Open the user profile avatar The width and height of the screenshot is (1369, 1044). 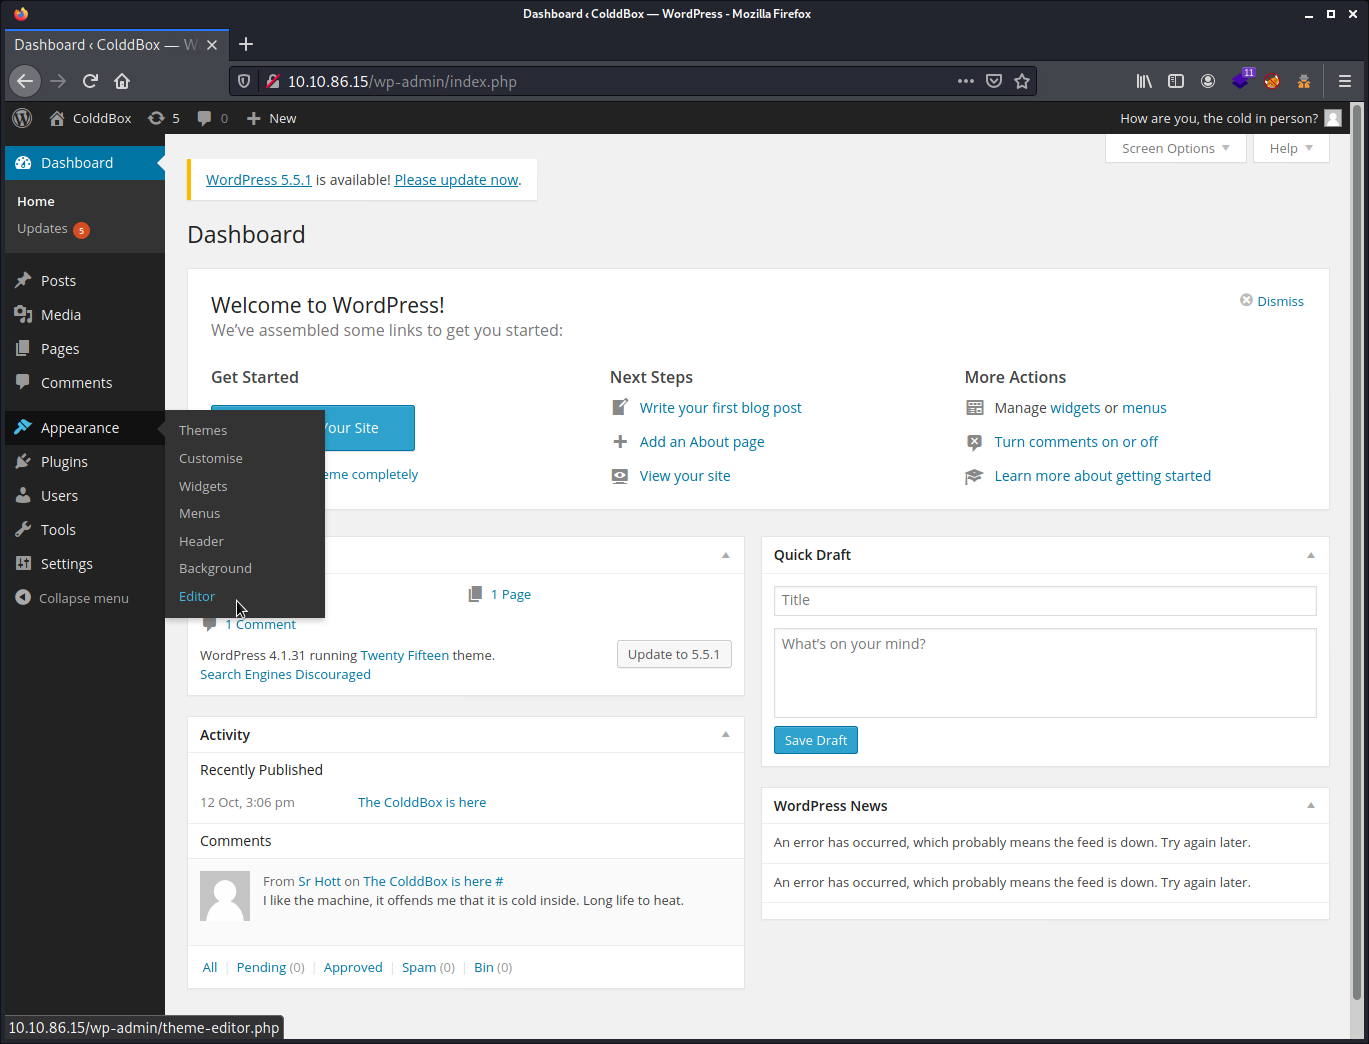[1332, 118]
